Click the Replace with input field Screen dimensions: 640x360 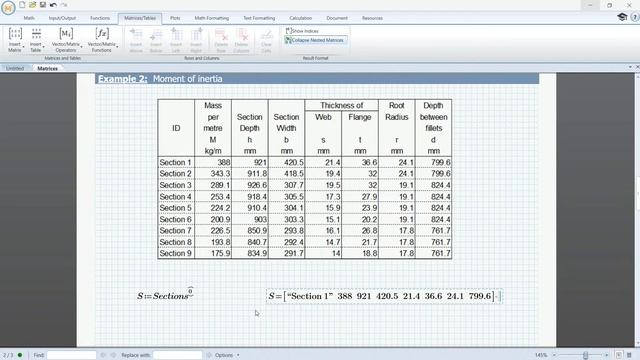click(178, 355)
